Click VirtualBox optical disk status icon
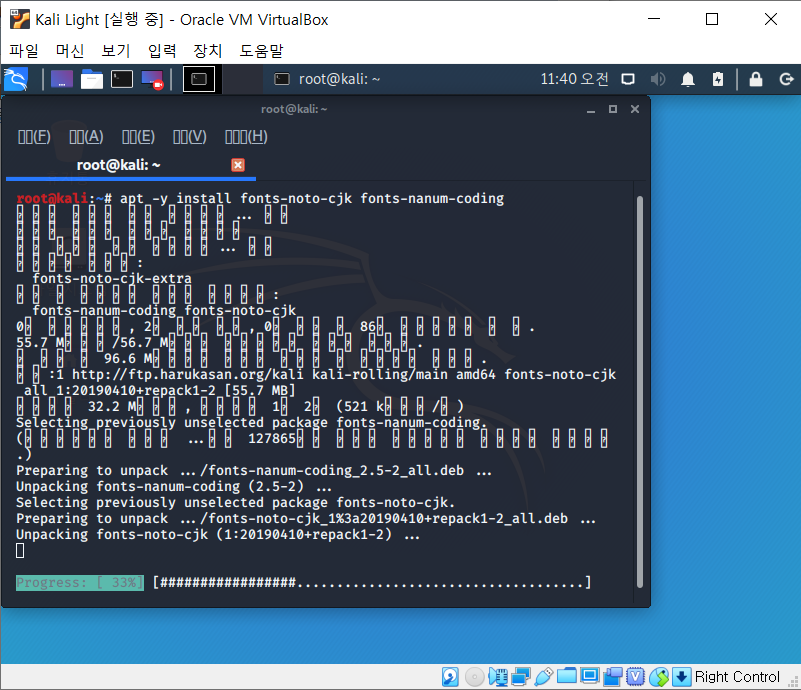Viewport: 801px width, 690px height. (475, 677)
